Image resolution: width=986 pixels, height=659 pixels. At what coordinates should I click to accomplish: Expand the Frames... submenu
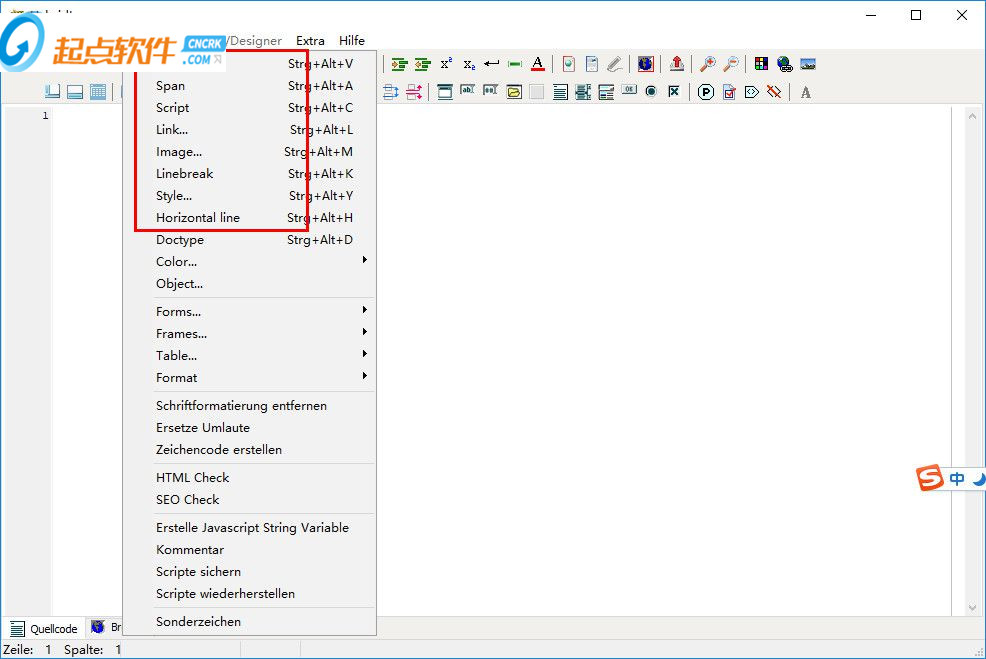point(250,333)
